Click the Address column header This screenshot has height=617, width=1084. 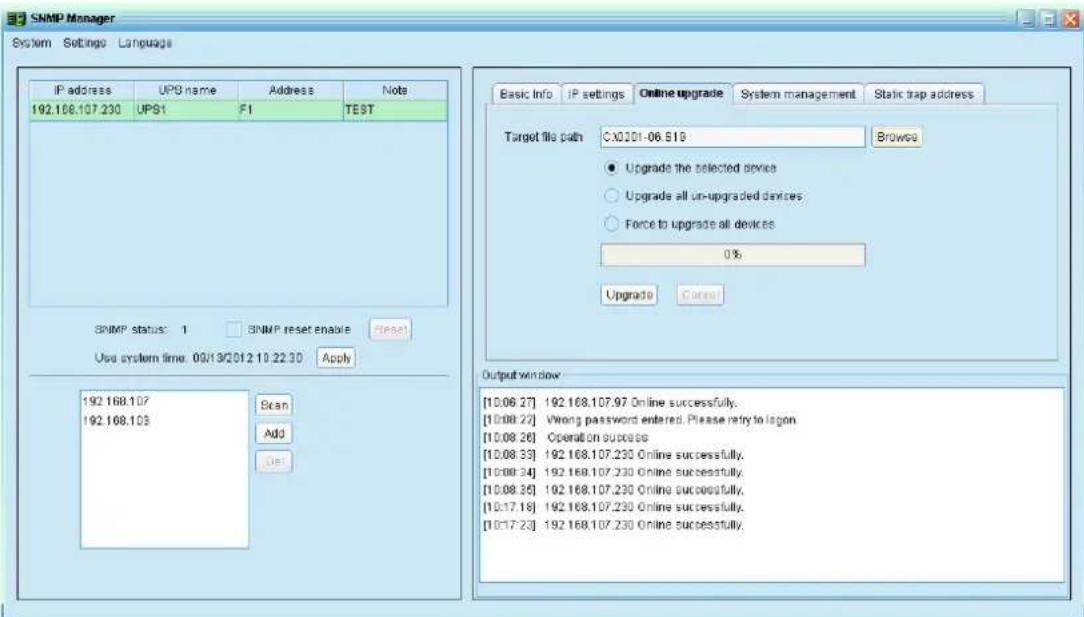[291, 91]
